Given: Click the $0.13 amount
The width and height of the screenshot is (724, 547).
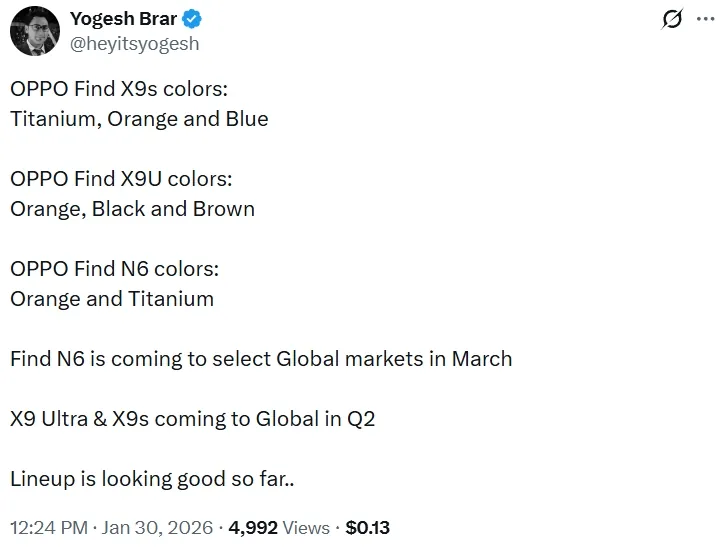Looking at the screenshot, I should coord(367,527).
